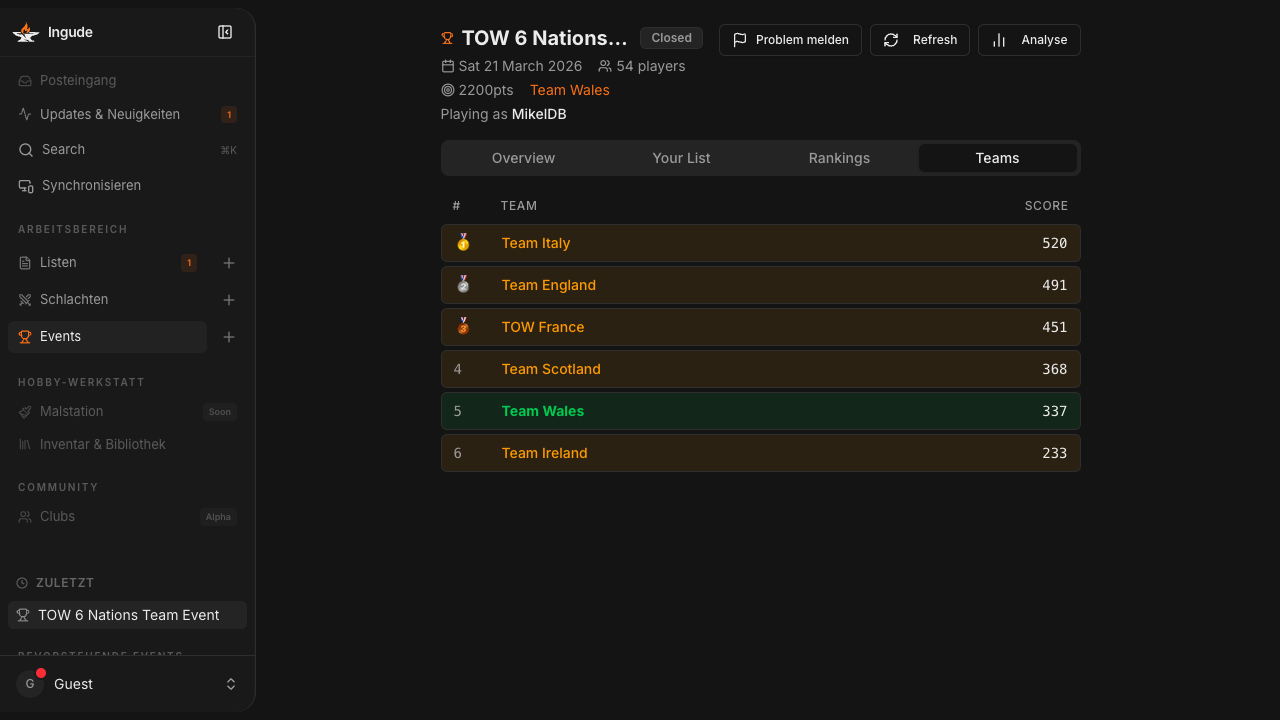The image size is (1280, 720).
Task: Click the Guest avatar icon
Action: click(30, 684)
